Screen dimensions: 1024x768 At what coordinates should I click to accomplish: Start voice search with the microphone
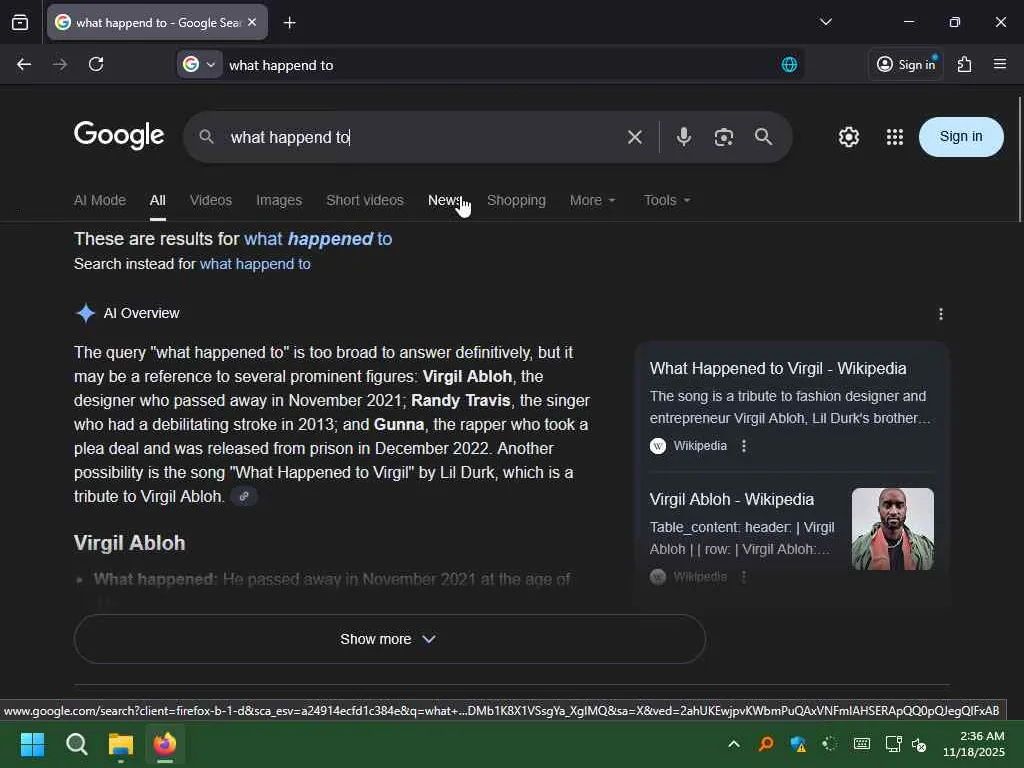(683, 136)
